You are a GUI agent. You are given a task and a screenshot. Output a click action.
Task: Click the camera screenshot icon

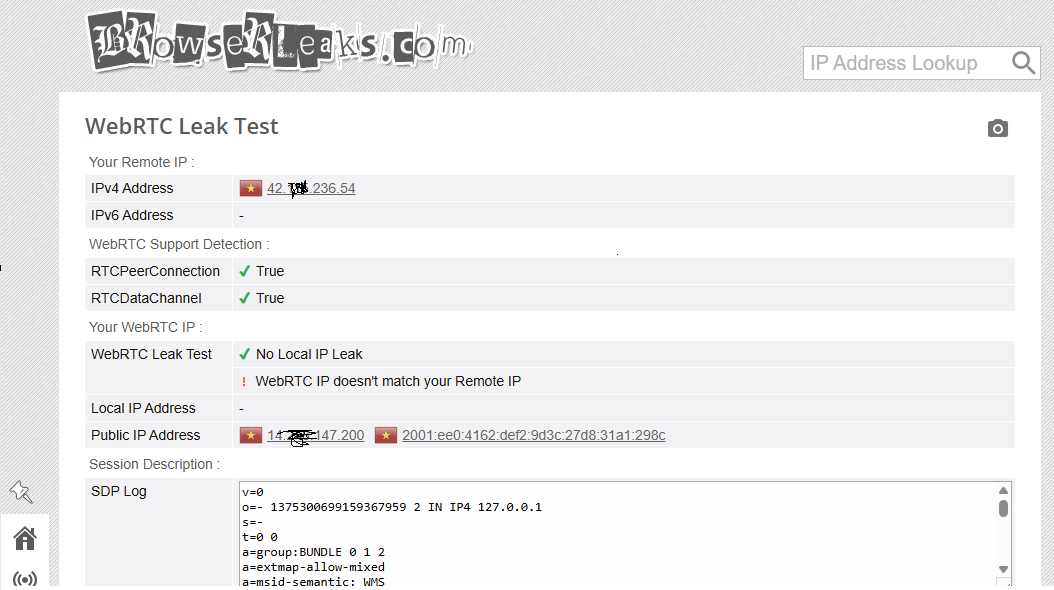pyautogui.click(x=997, y=128)
